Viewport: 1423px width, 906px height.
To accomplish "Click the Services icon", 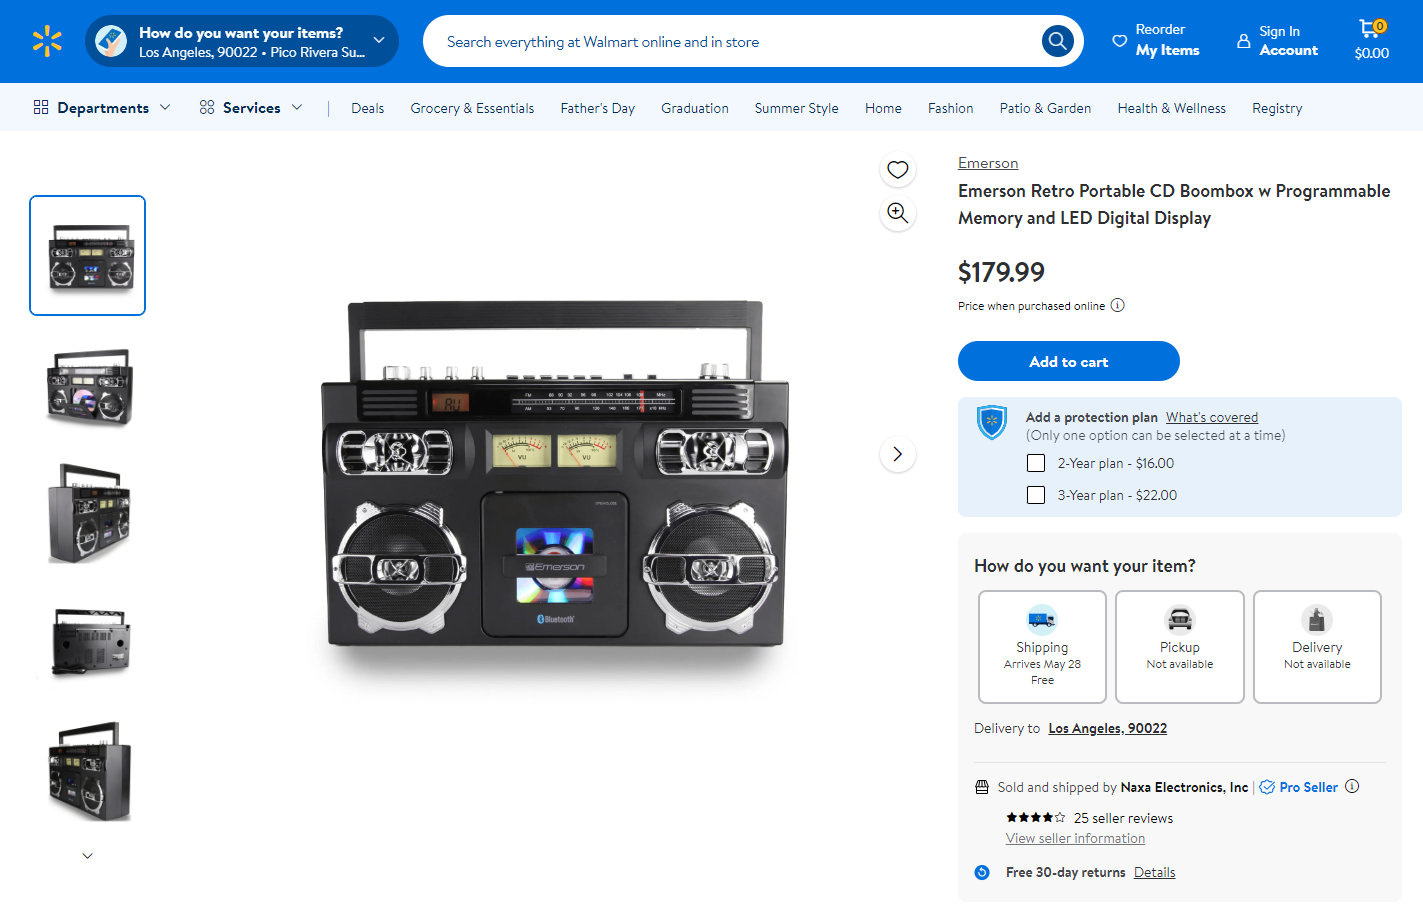I will 207,107.
